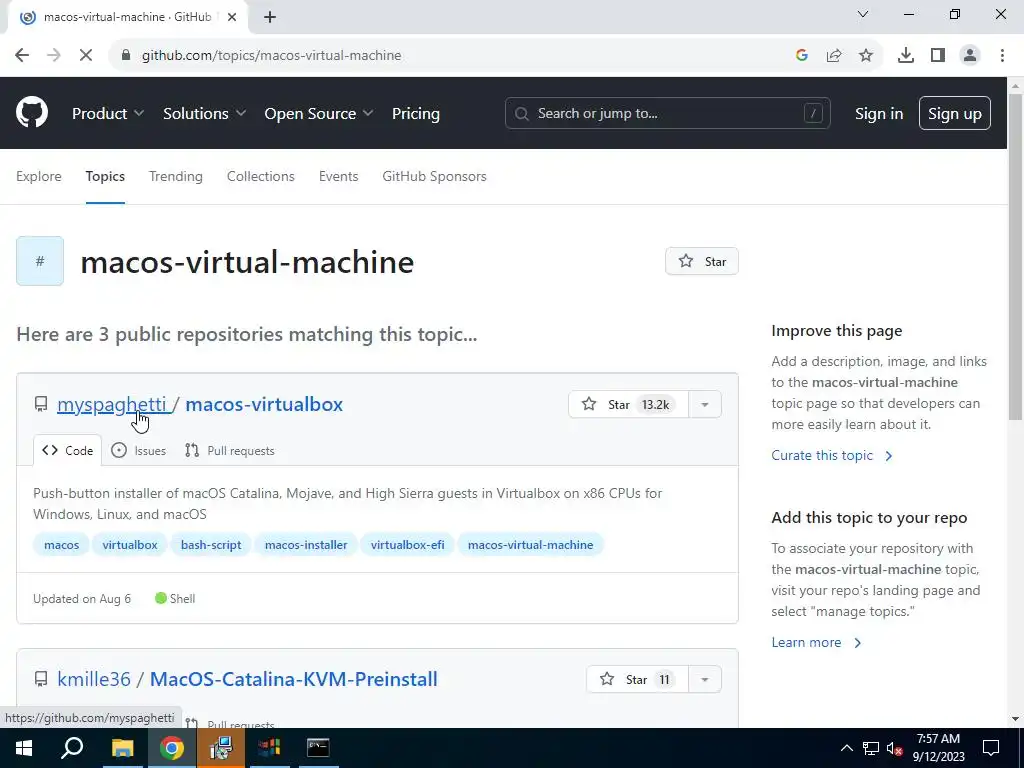
Task: Bookmark this page with the star icon
Action: point(866,56)
